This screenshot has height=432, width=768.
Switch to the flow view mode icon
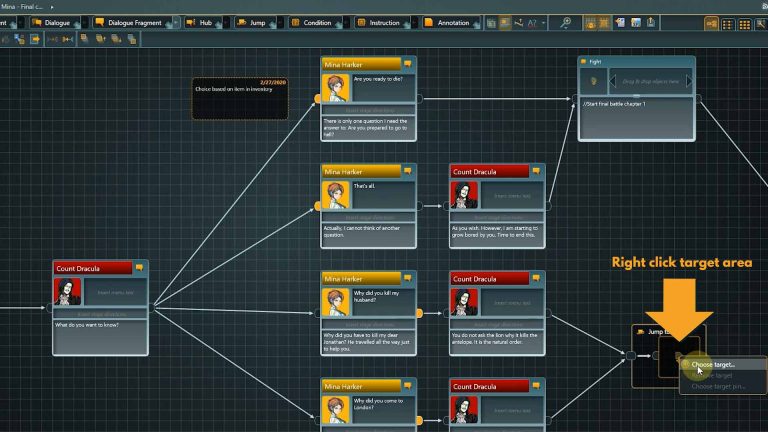click(x=712, y=24)
